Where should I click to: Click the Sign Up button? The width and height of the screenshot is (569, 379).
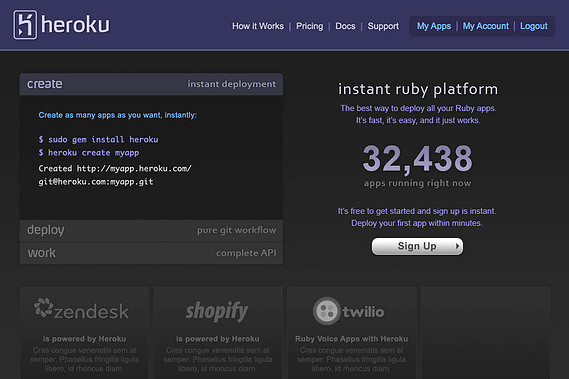(417, 246)
